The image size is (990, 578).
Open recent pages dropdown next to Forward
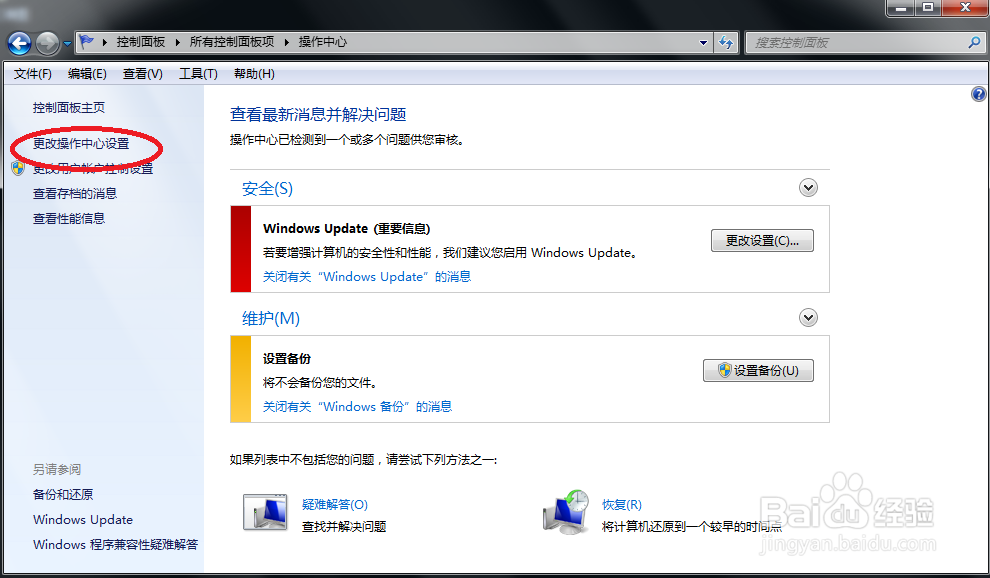pyautogui.click(x=67, y=44)
